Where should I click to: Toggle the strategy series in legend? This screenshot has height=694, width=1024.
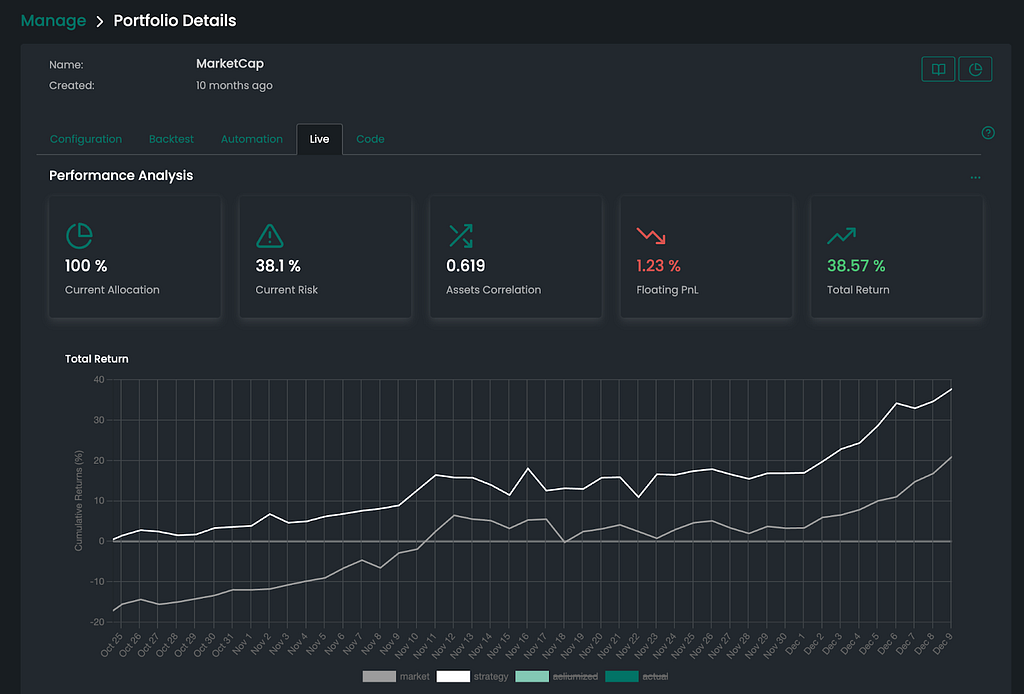(472, 676)
